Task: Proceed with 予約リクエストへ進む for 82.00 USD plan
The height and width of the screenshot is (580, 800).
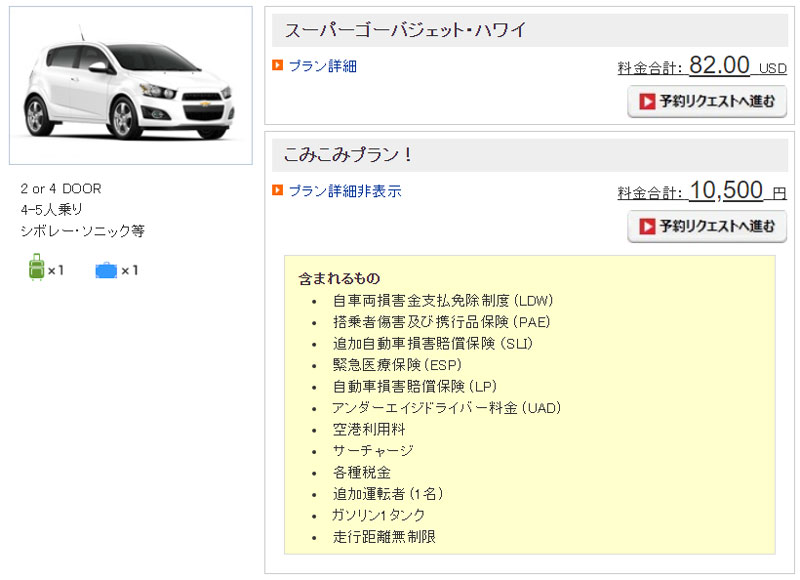Action: [707, 102]
